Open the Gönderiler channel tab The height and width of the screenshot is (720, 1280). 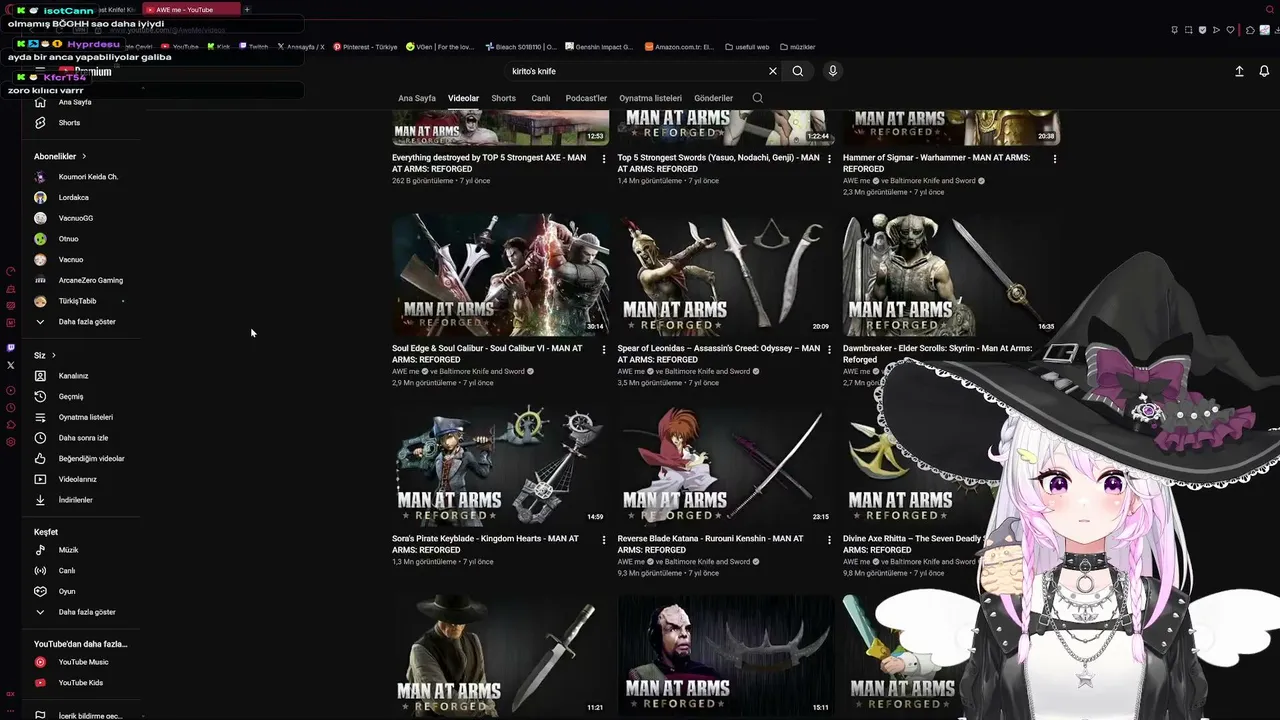pyautogui.click(x=714, y=98)
